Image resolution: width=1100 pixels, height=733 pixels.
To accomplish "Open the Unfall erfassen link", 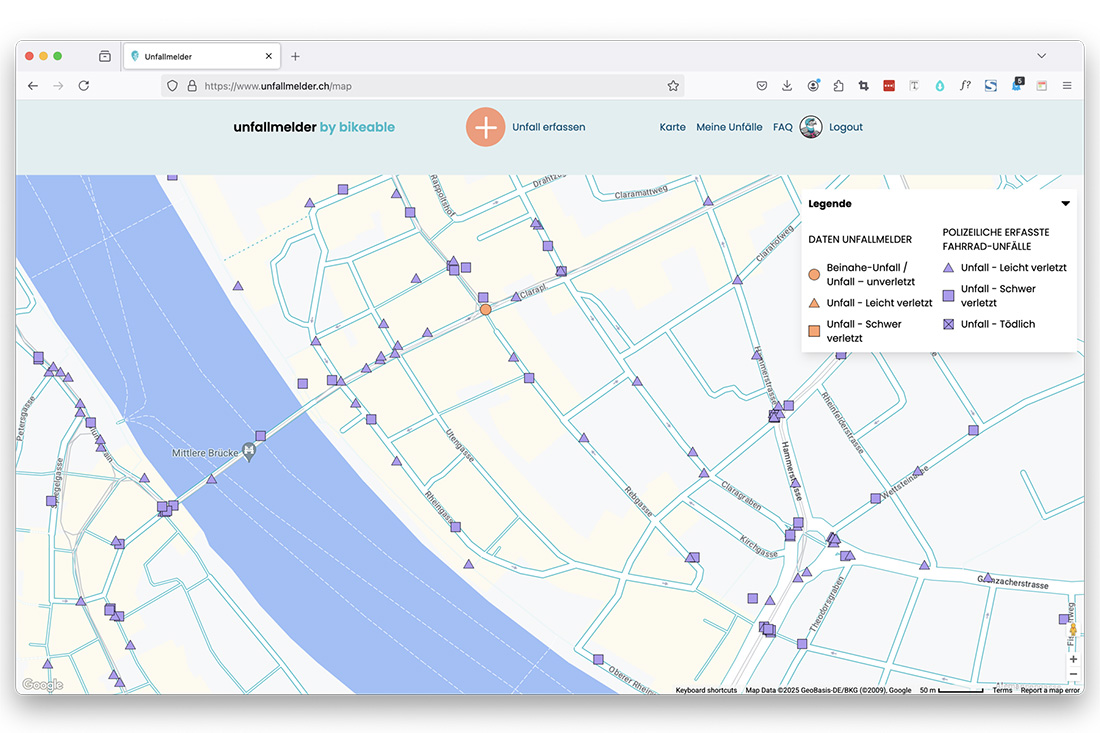I will [549, 127].
